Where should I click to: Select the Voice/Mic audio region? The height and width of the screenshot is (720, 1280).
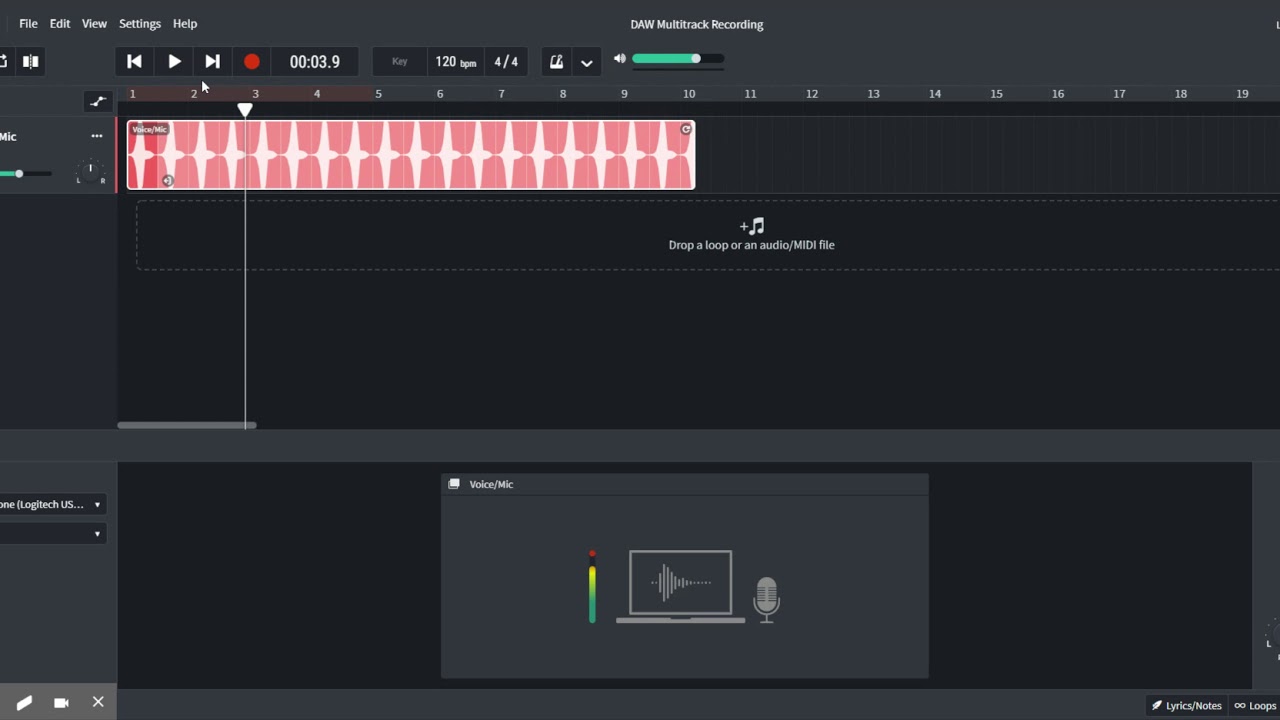click(x=411, y=155)
